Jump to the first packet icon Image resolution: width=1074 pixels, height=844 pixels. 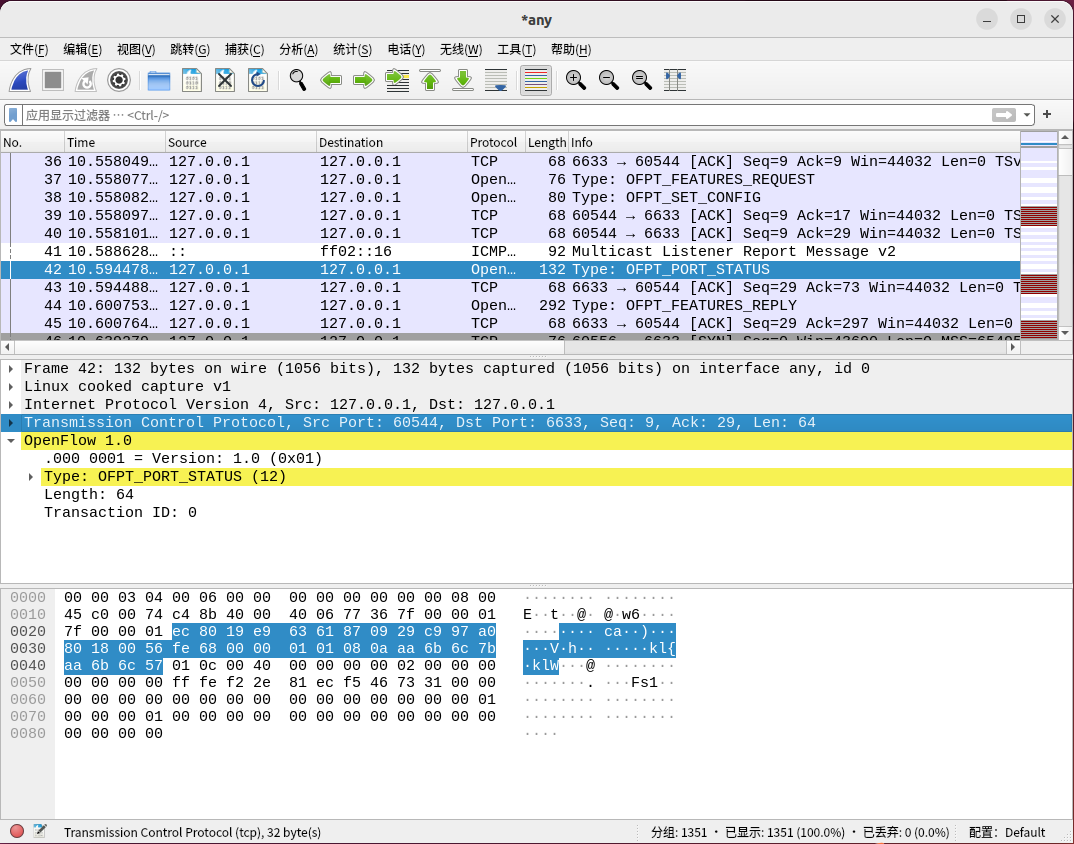430,80
